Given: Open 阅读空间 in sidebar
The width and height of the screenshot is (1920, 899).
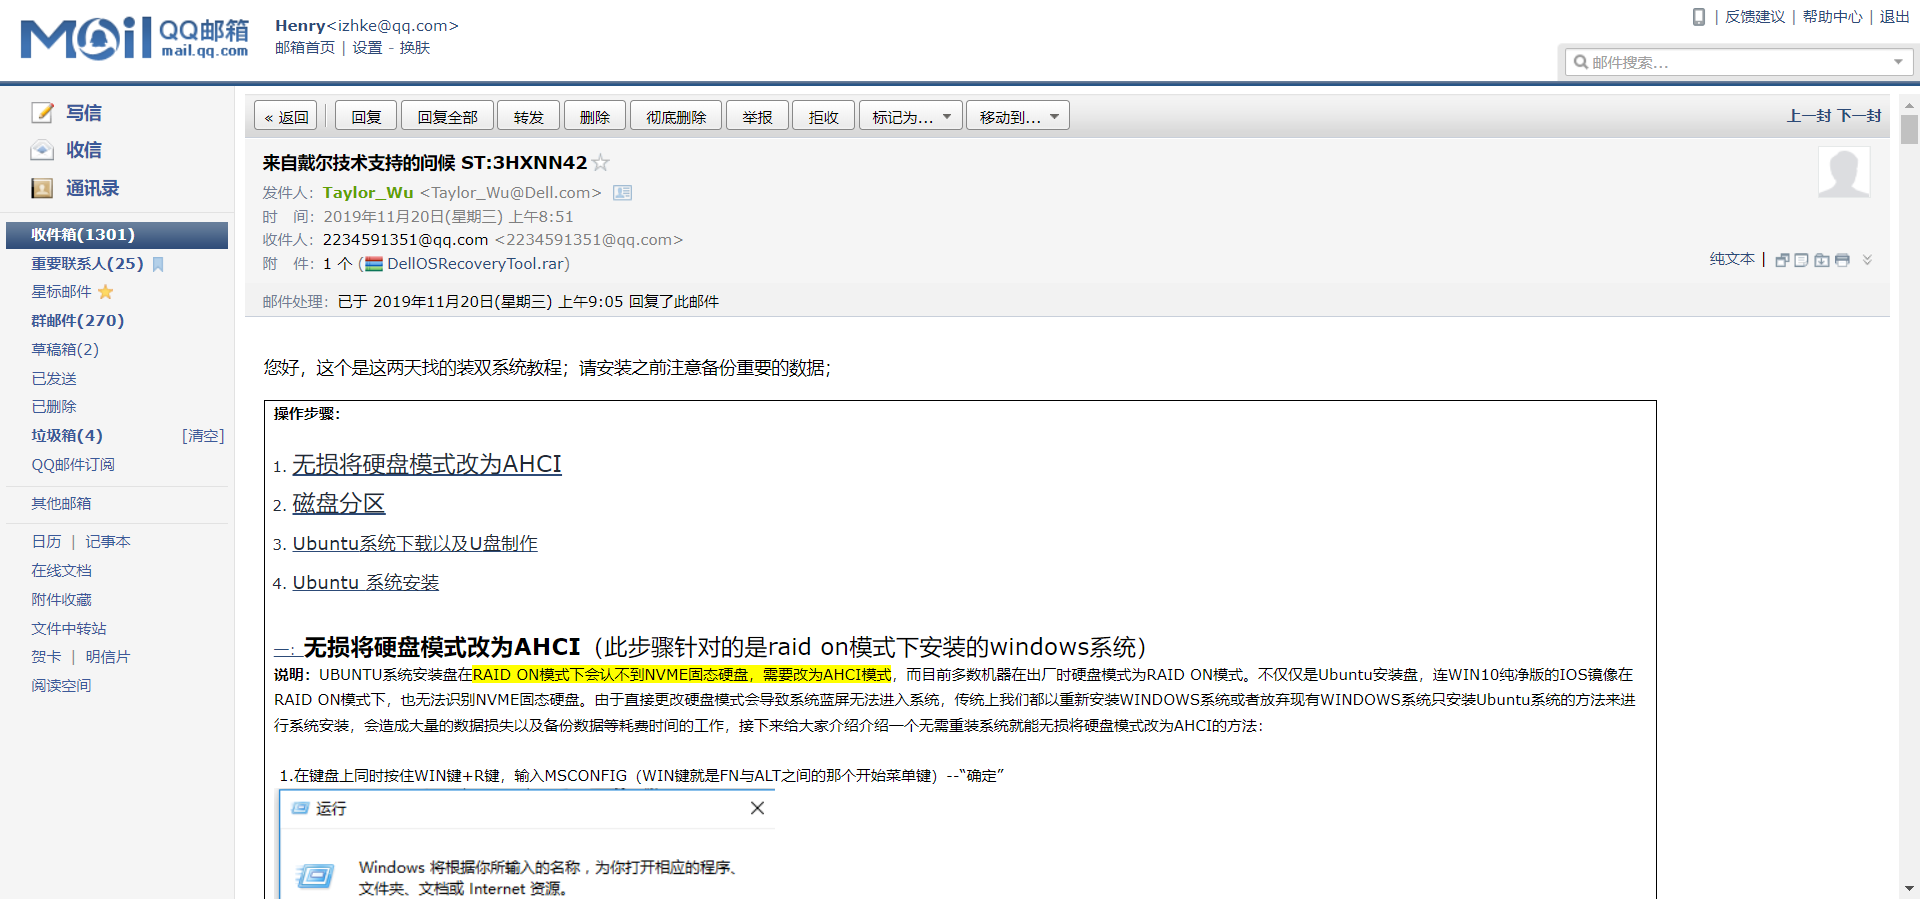Looking at the screenshot, I should pos(61,686).
